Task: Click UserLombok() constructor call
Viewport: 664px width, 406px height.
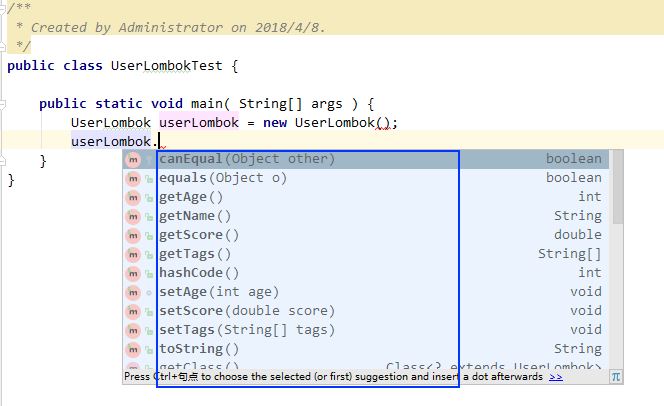Action: (342, 123)
